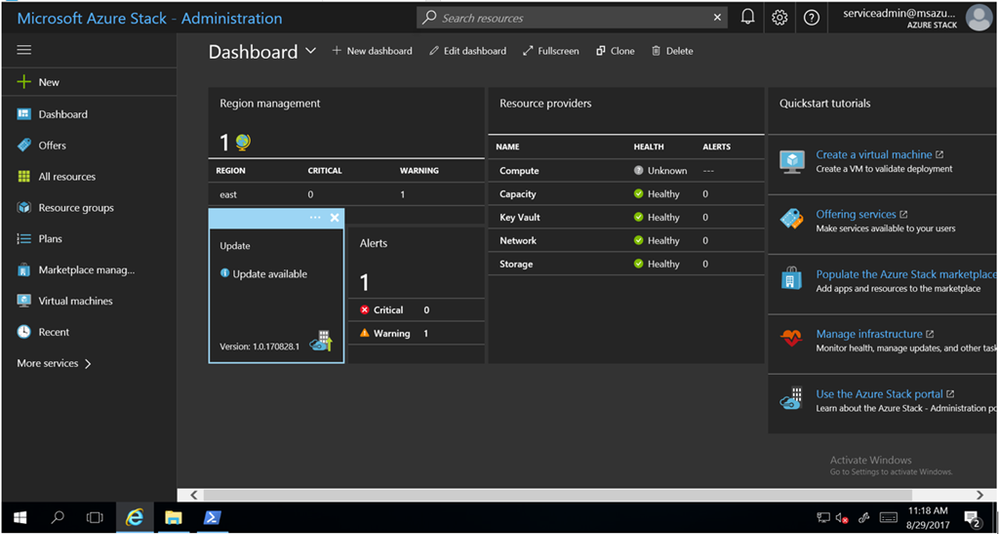This screenshot has height=534, width=999.
Task: Click the Use the Azure Stack portal icon
Action: [x=793, y=398]
